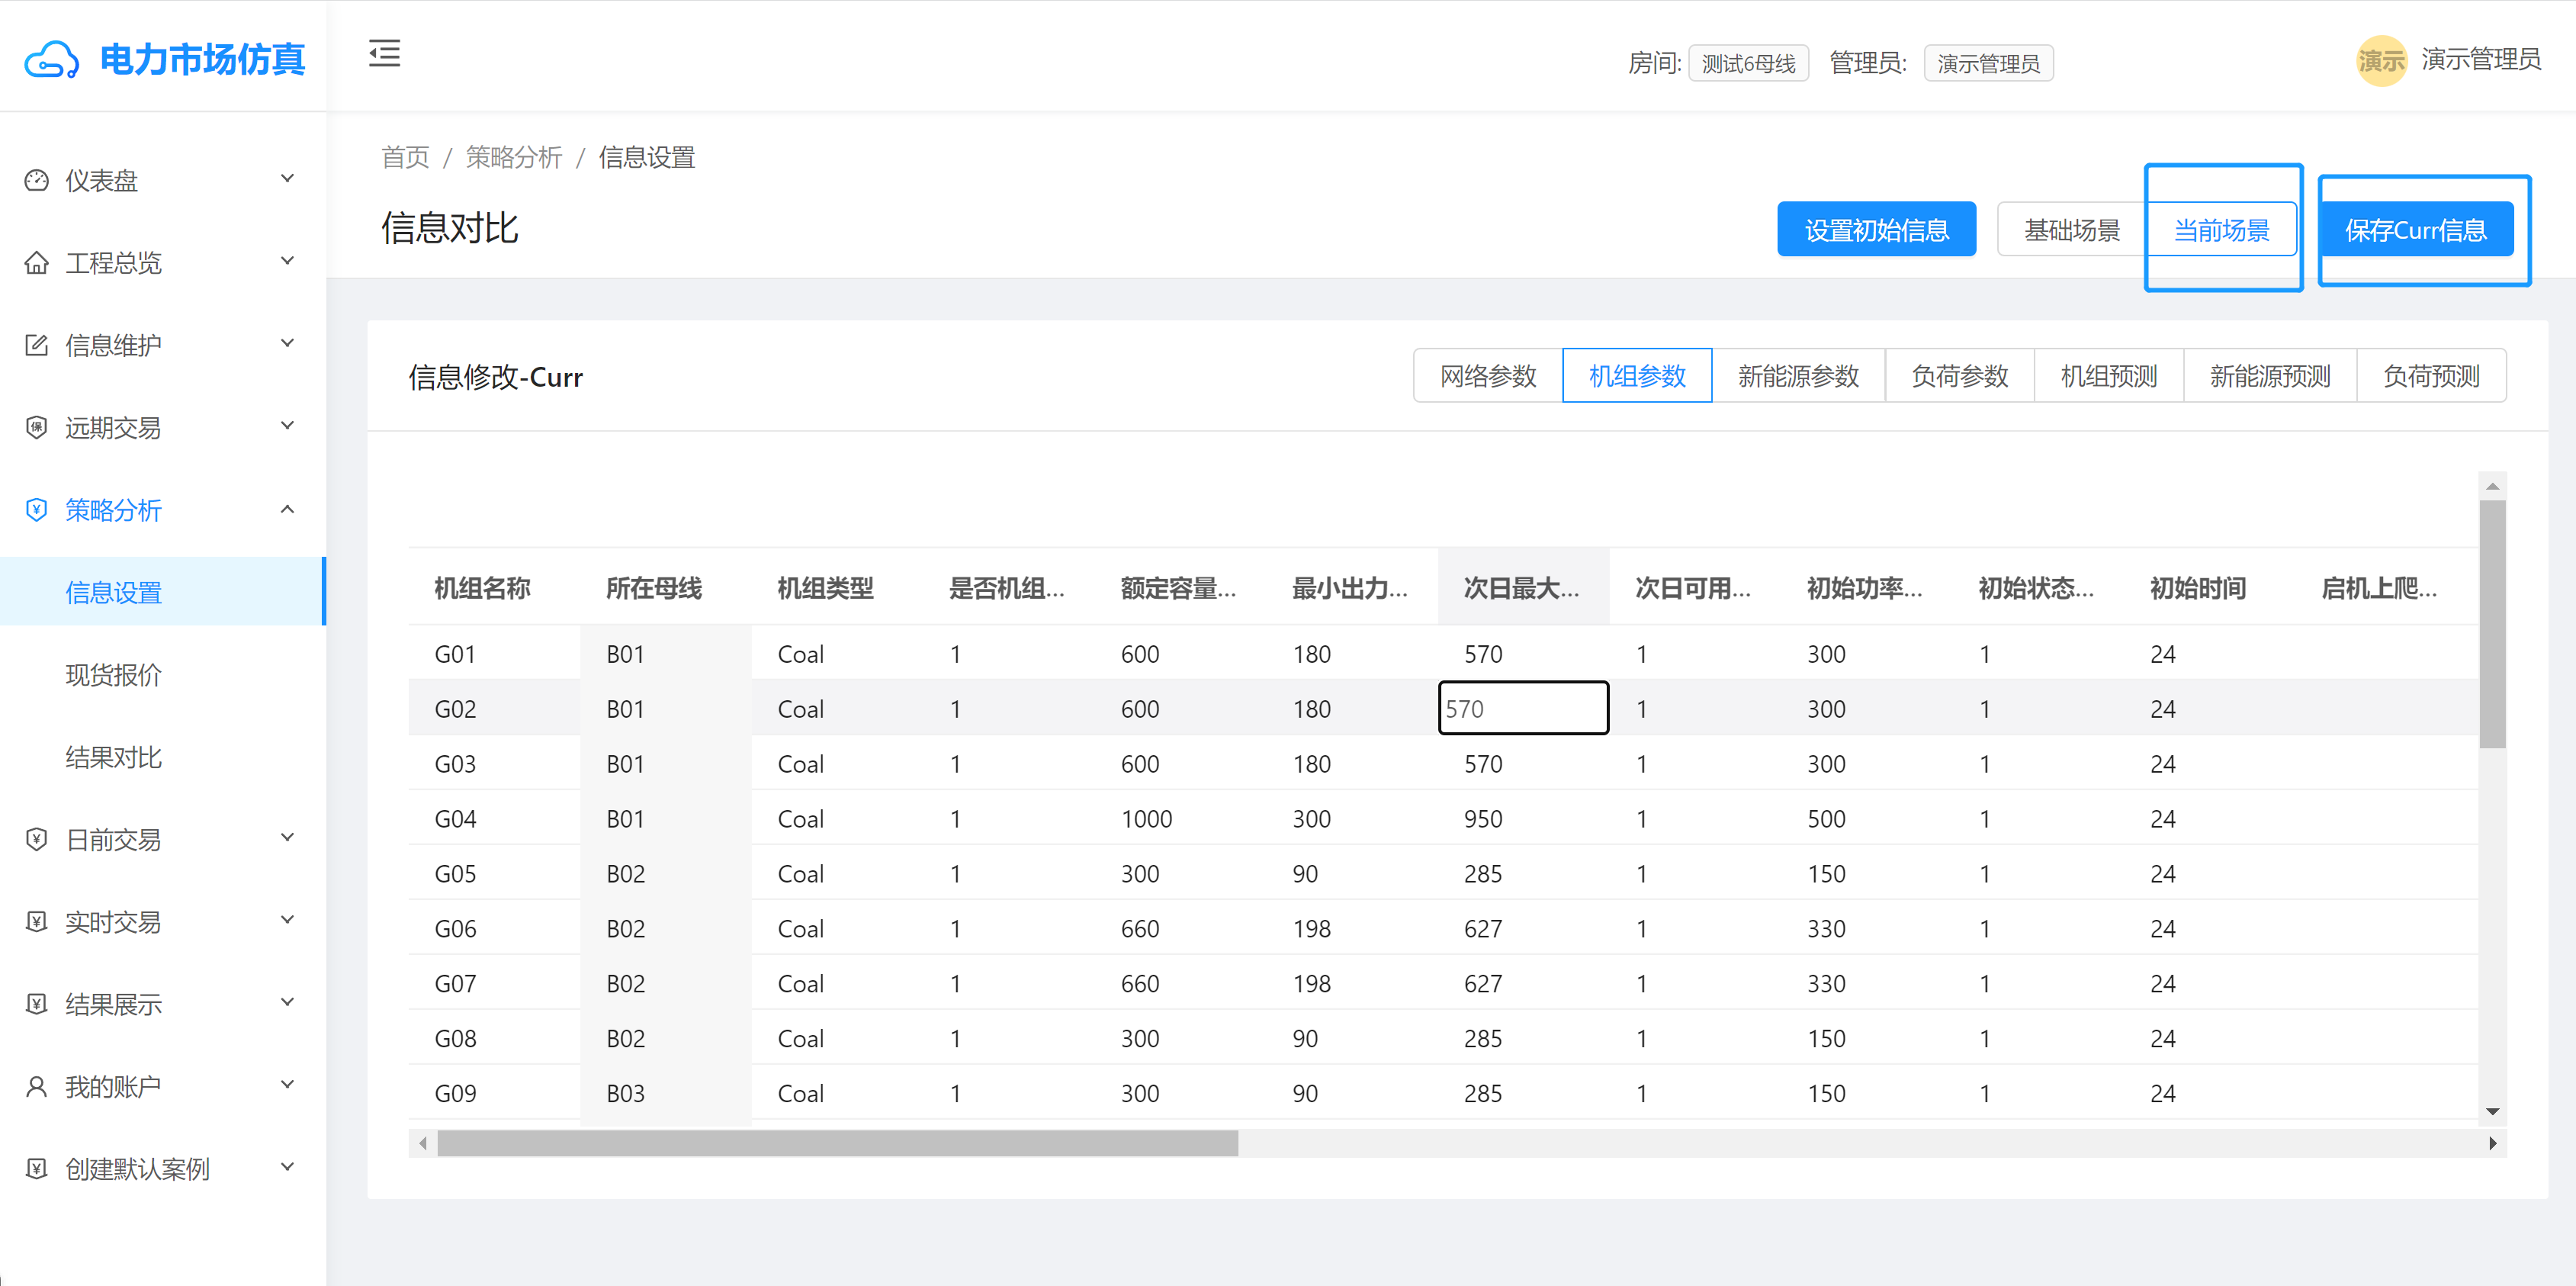Screen dimensions: 2576x1286
Task: Switch to the 负荷预测 tab
Action: point(2431,376)
